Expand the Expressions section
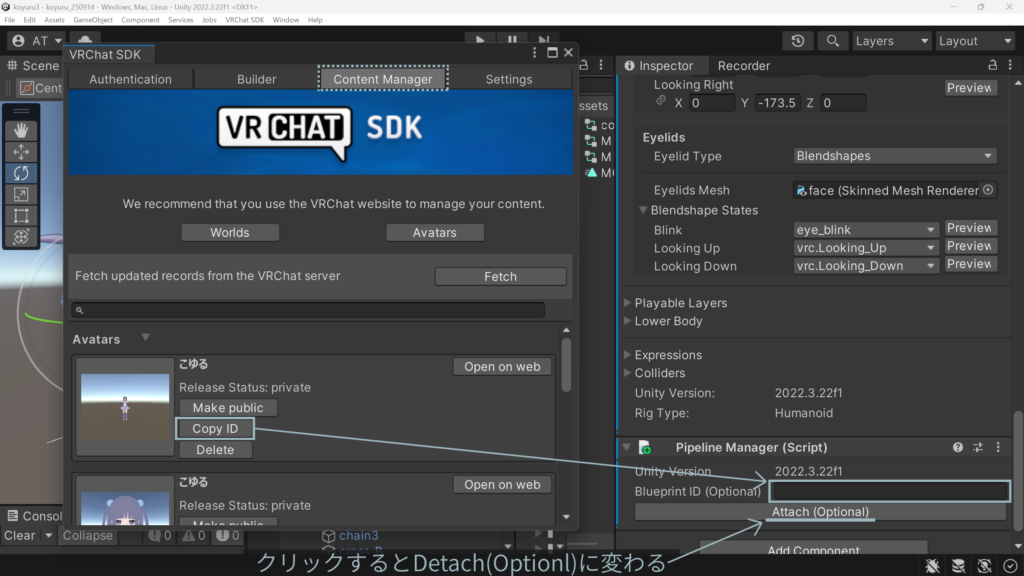Viewport: 1024px width, 576px height. click(x=627, y=355)
